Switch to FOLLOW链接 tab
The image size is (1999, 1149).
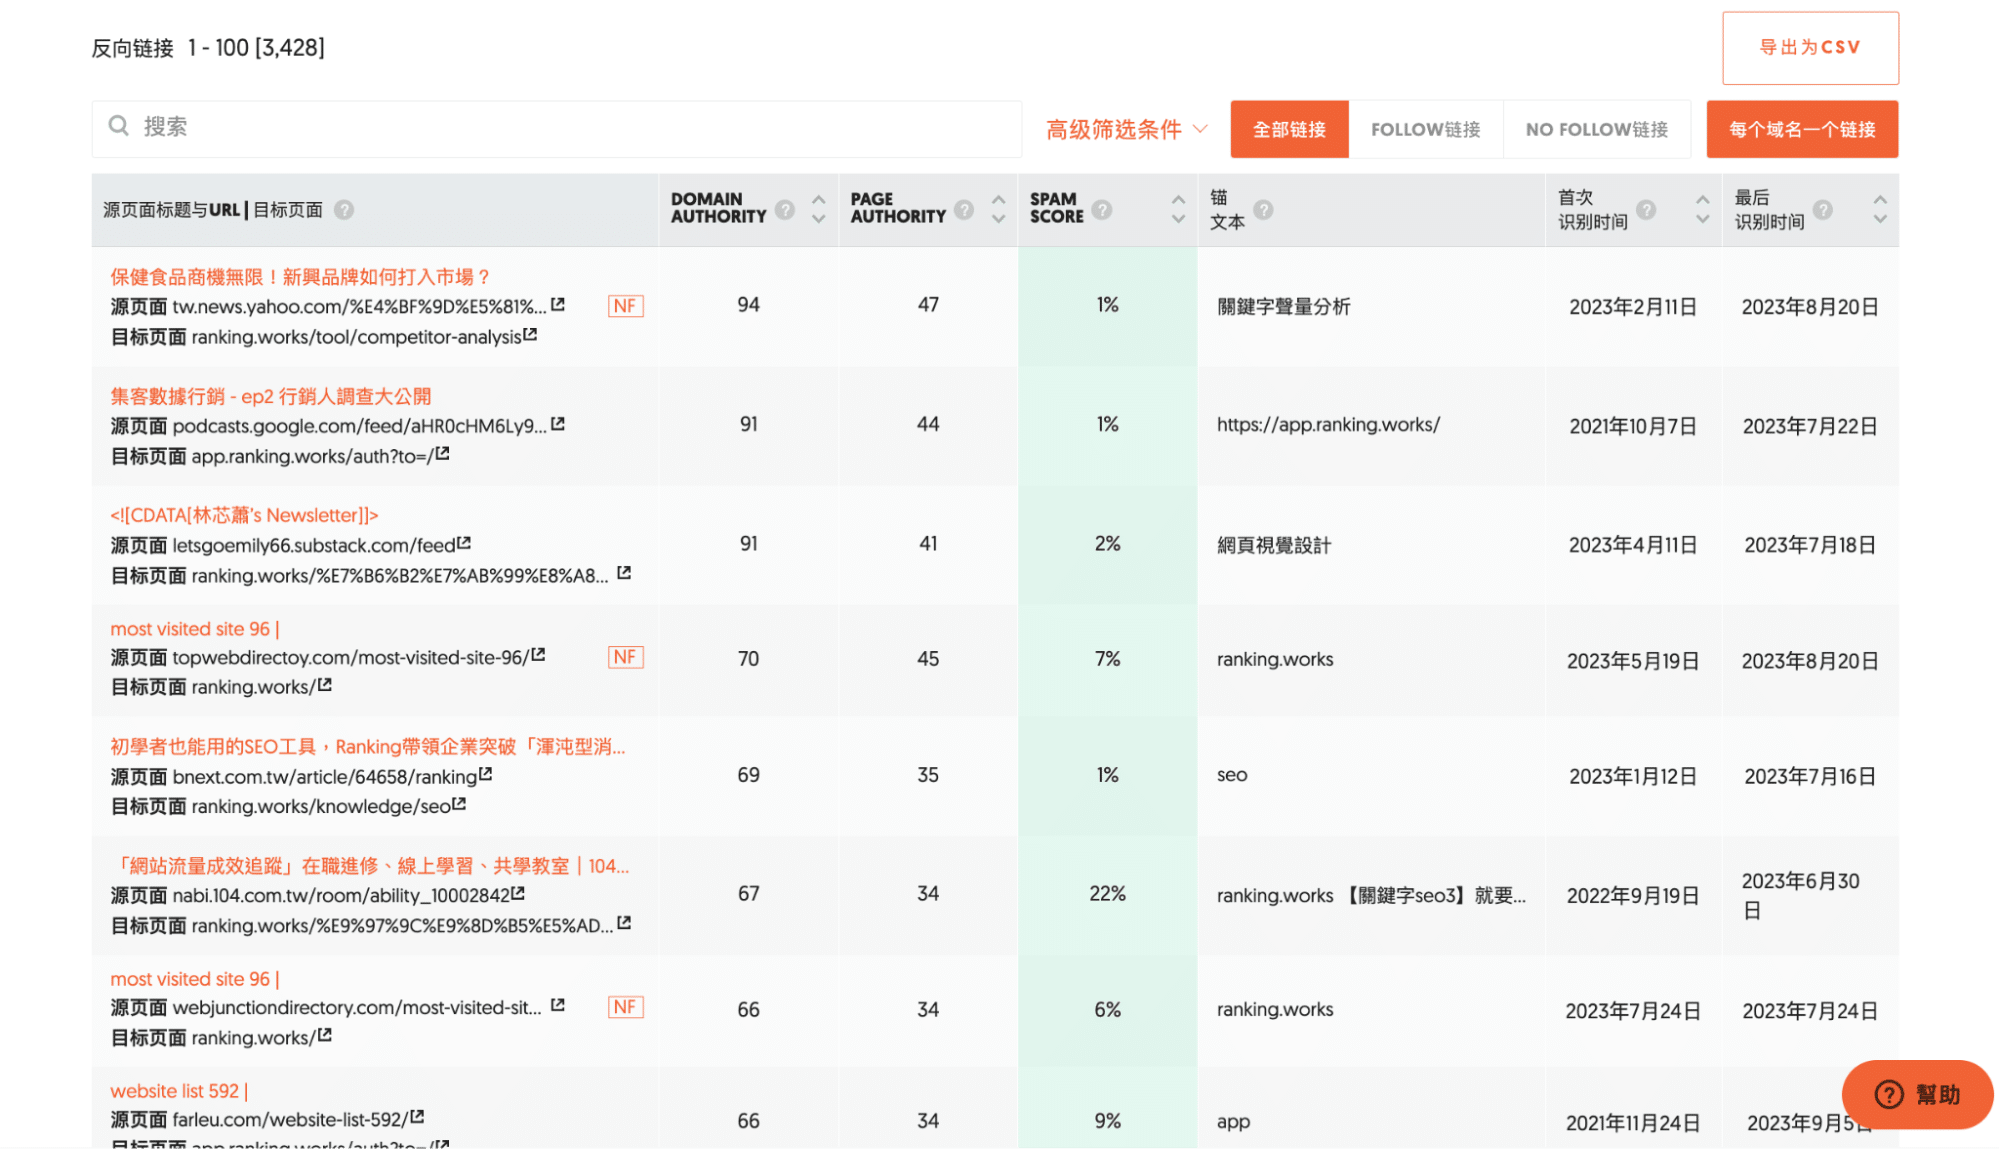1425,129
